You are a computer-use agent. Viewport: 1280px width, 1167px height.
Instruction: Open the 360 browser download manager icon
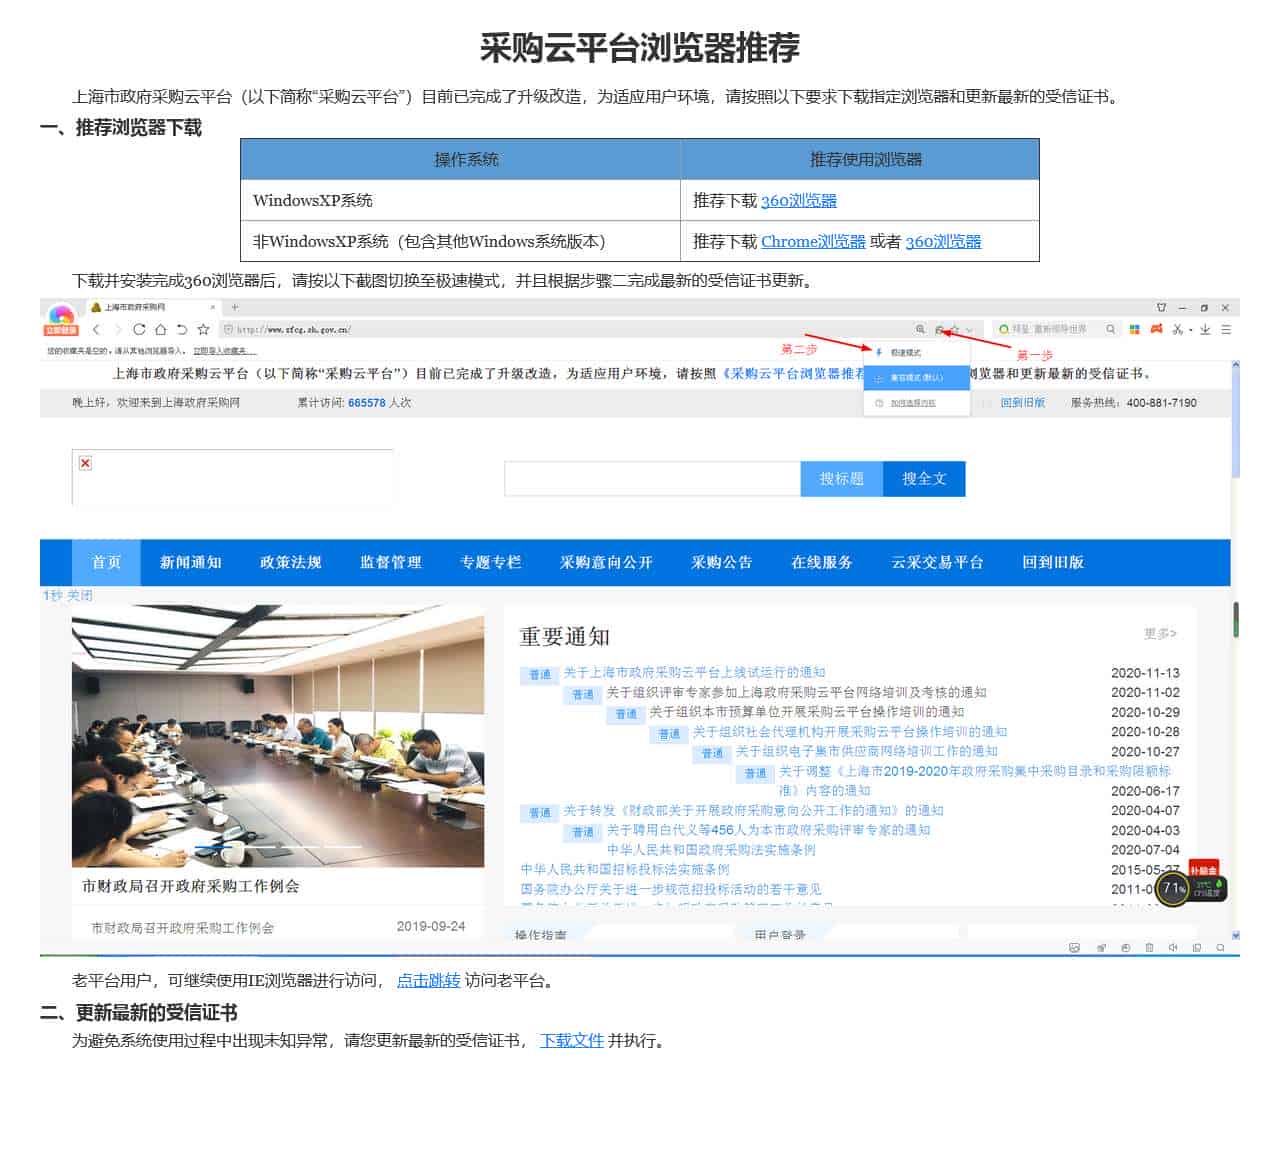click(x=1205, y=329)
